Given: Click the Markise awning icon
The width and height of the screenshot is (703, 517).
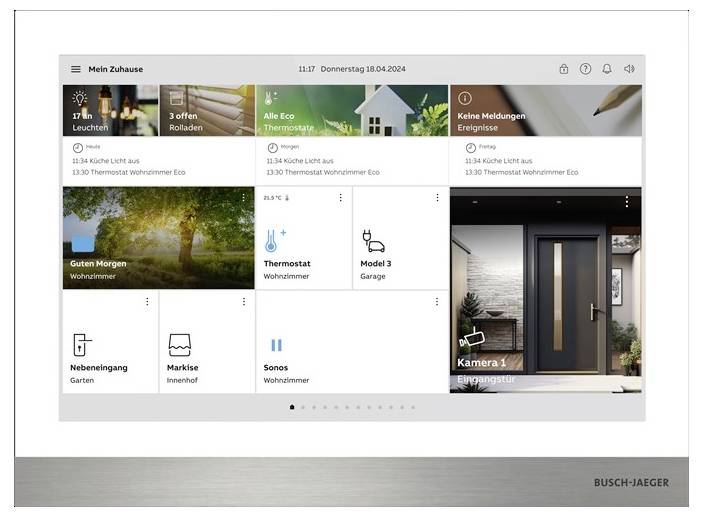Looking at the screenshot, I should click(x=179, y=345).
